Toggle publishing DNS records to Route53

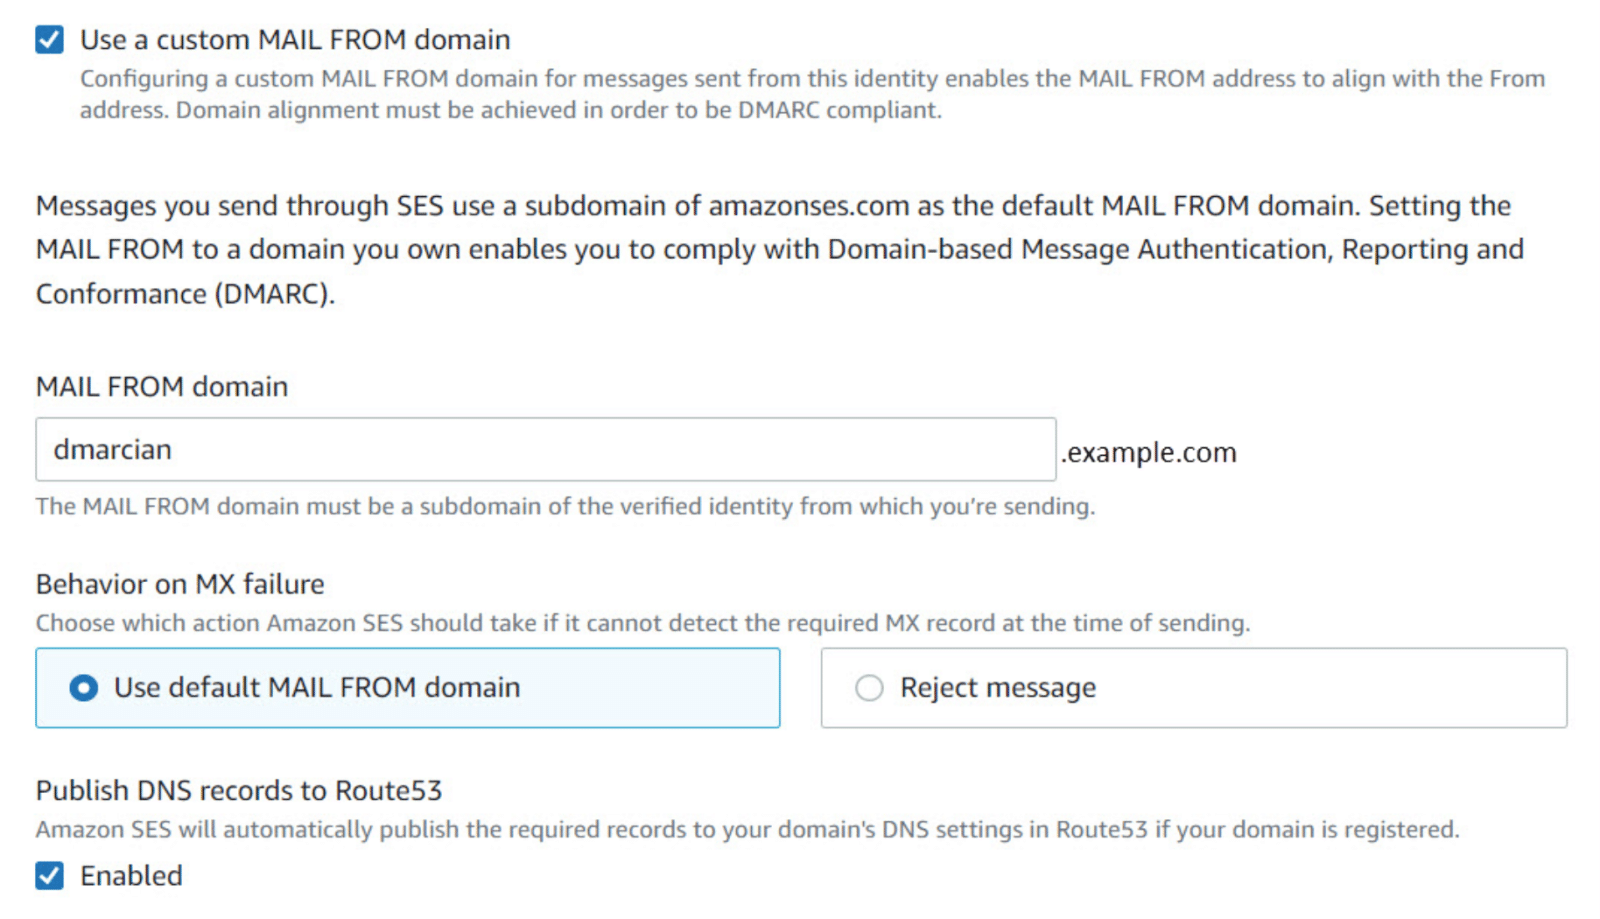click(49, 875)
